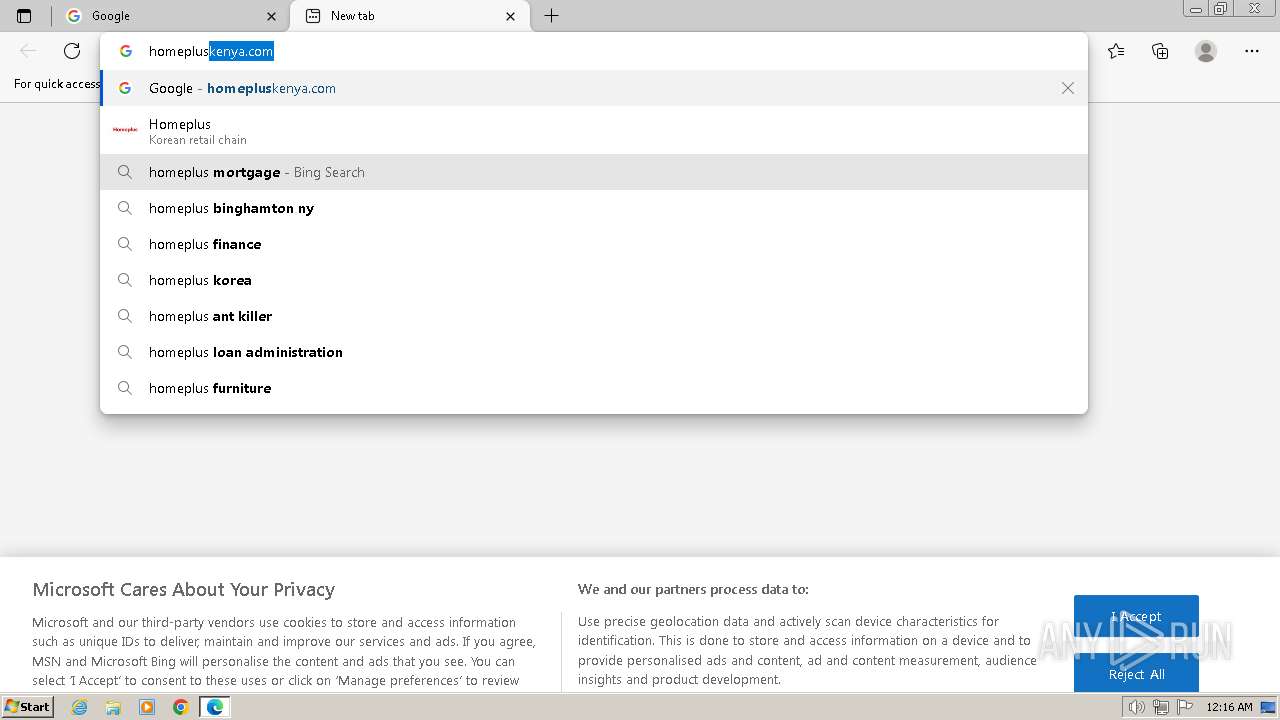The height and width of the screenshot is (720, 1280).
Task: Open the tab actions menu icon
Action: point(24,16)
